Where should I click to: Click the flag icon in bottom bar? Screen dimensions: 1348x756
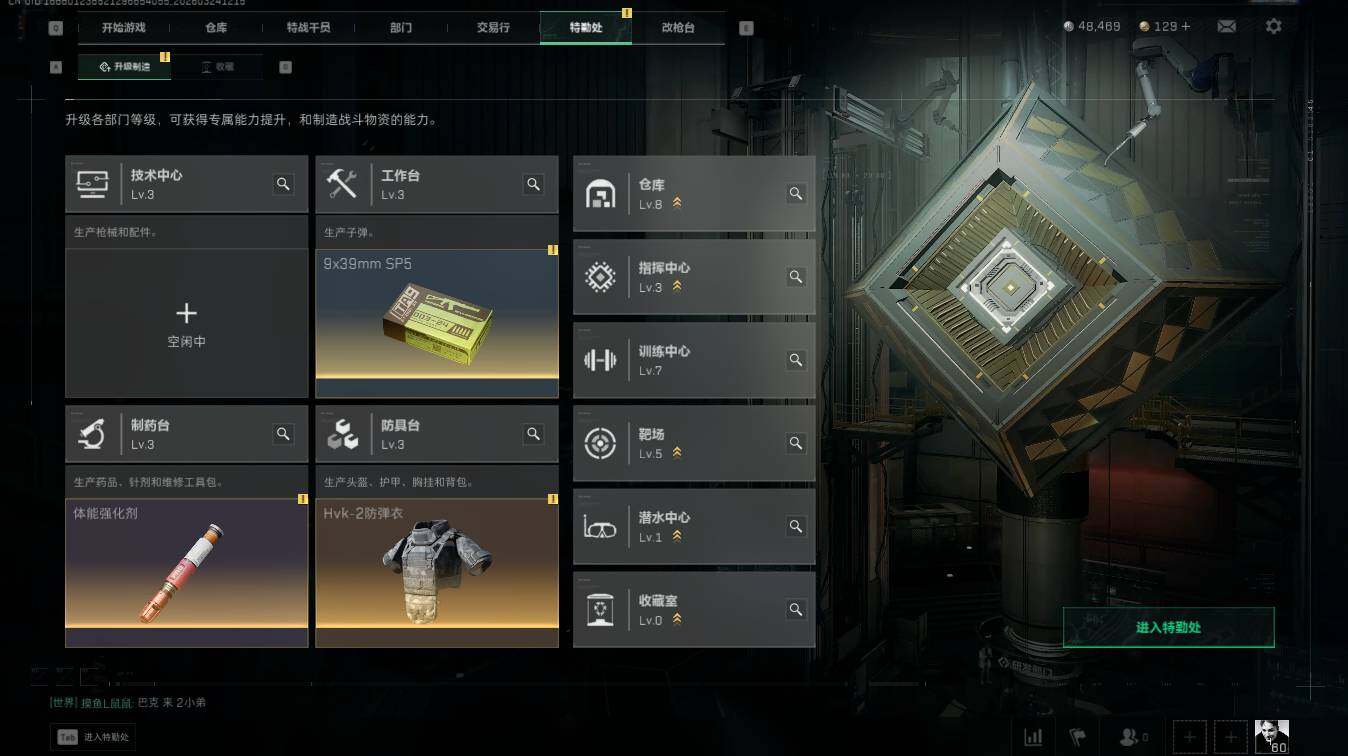(1077, 738)
